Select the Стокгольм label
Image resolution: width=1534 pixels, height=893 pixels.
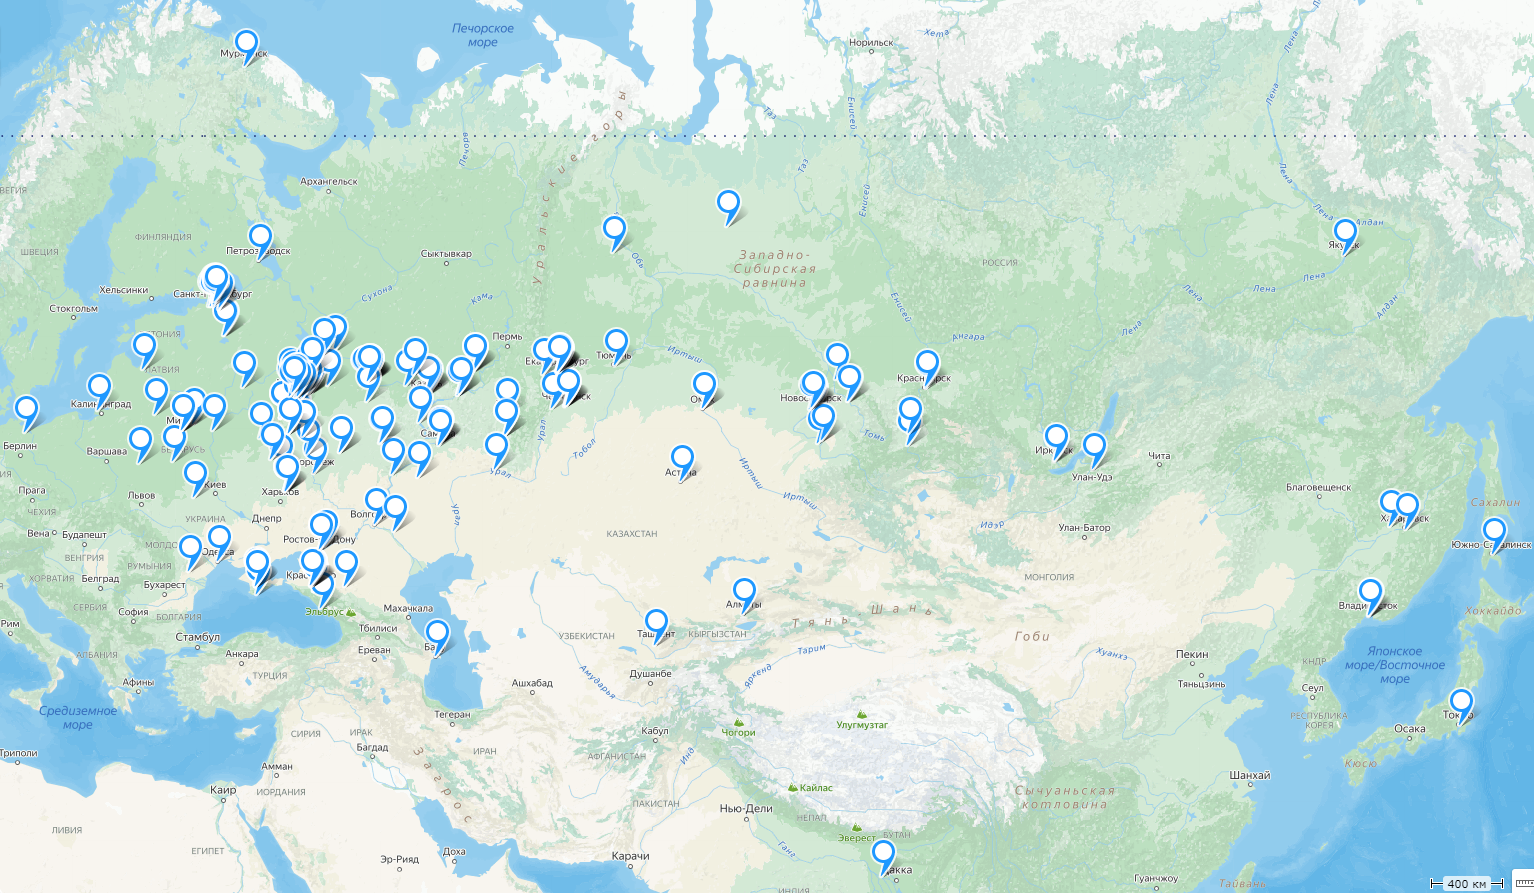[x=74, y=309]
